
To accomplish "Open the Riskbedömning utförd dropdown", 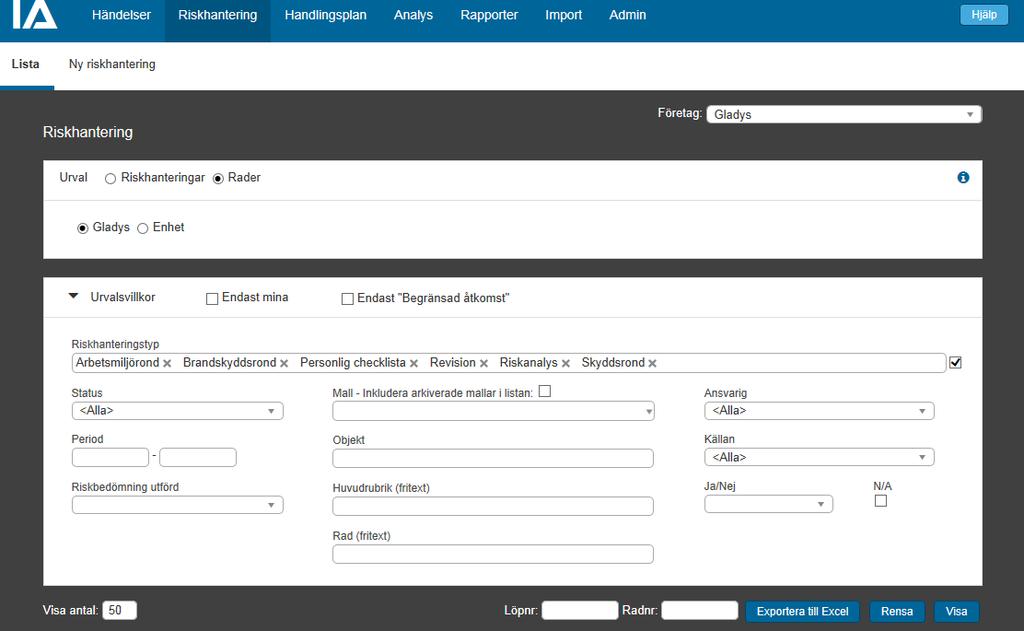I will pos(178,505).
